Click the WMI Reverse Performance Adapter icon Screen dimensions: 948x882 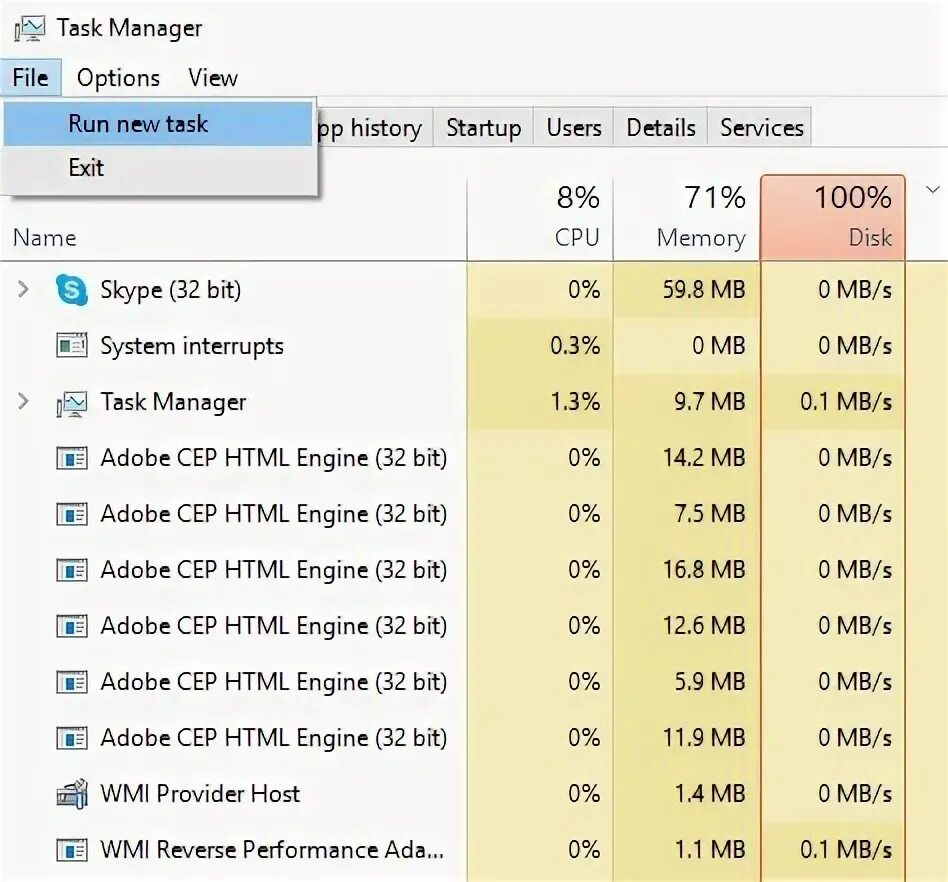click(72, 850)
